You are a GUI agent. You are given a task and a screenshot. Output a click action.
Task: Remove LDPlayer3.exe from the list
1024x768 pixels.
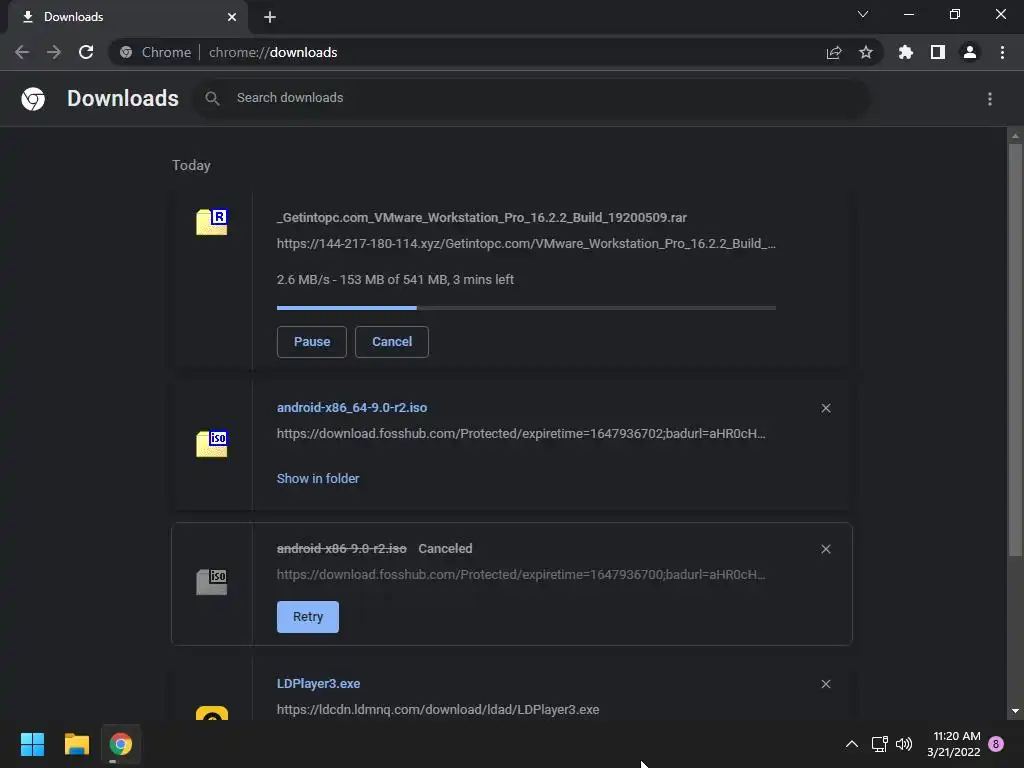[826, 684]
